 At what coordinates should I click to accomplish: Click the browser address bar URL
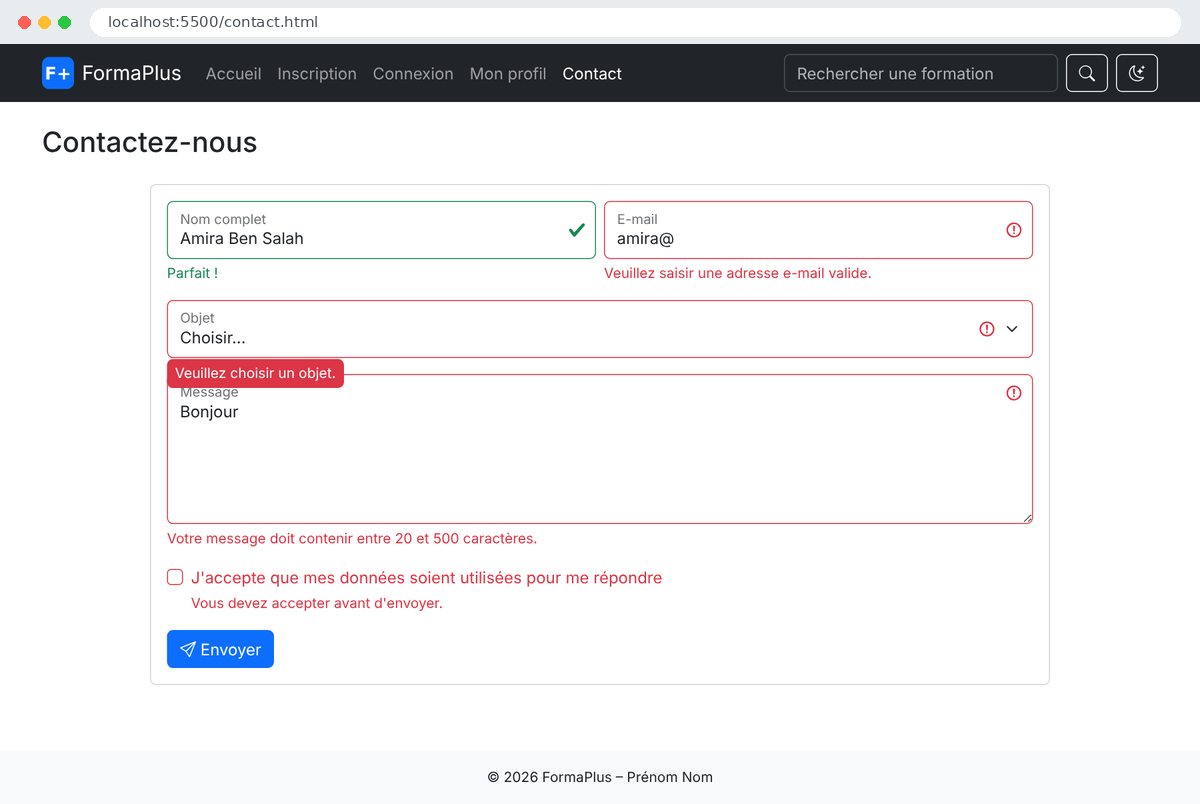(213, 22)
